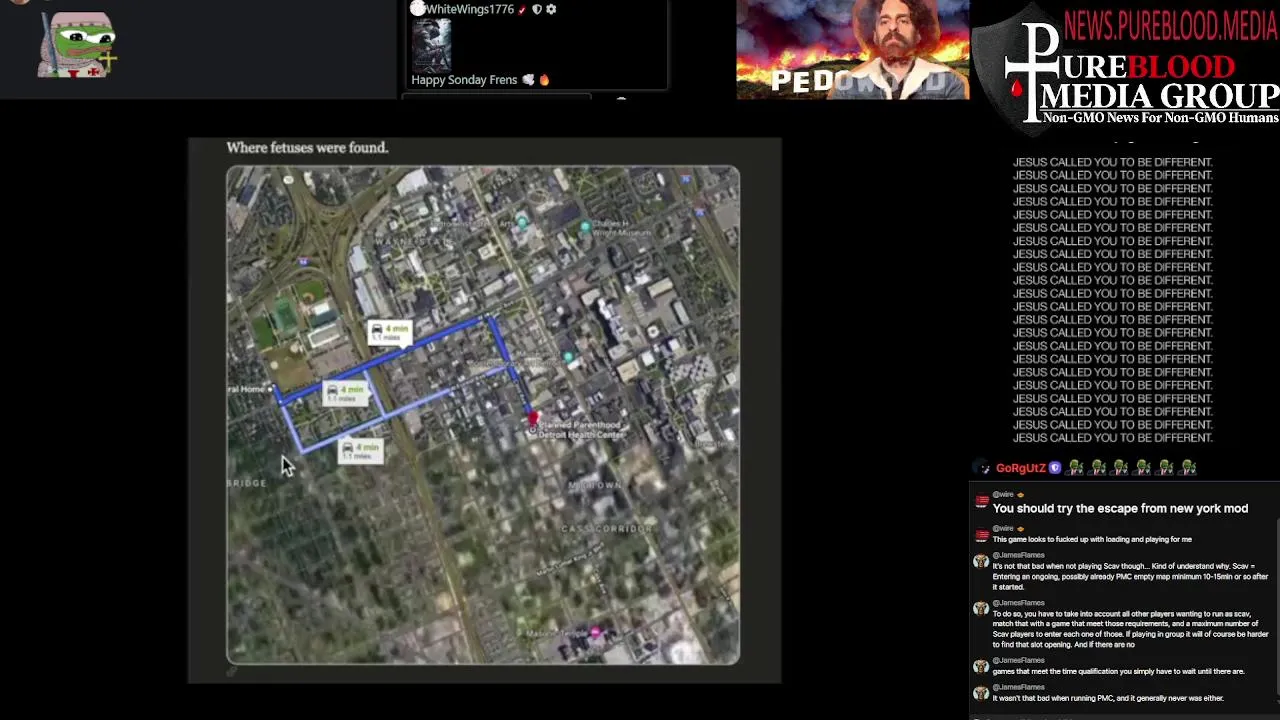Screen dimensions: 1280x720
Task: Click wire's avatar beside the escape from new york message
Action: (982, 502)
